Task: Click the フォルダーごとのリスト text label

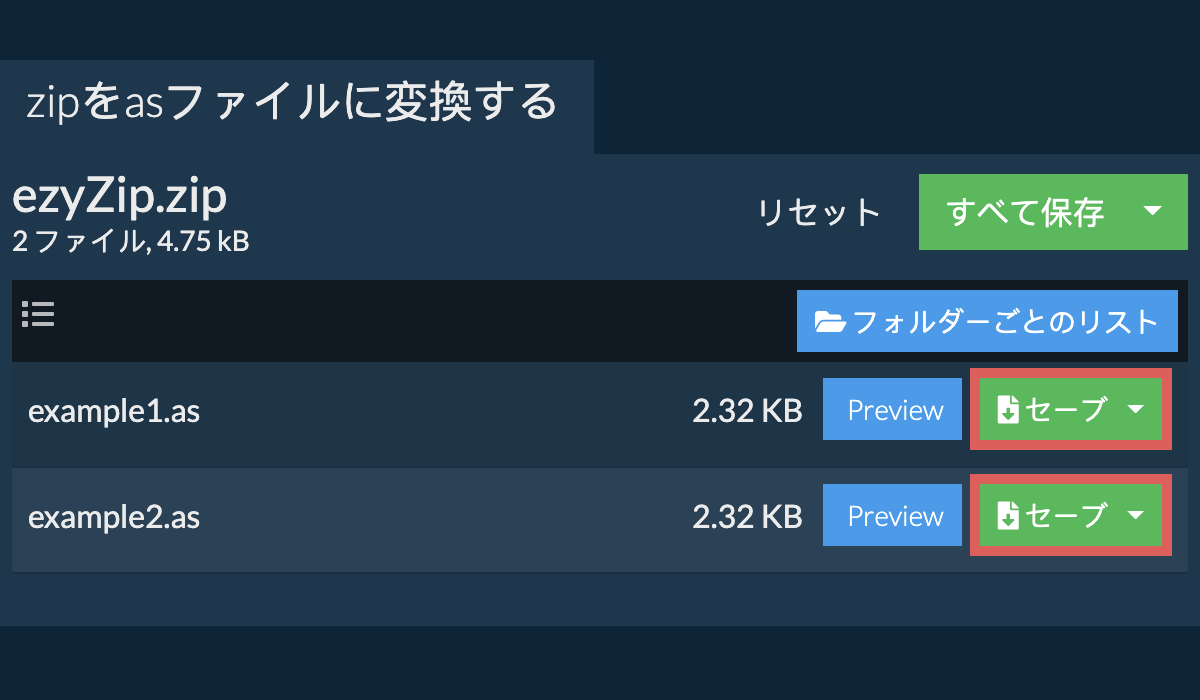Action: (x=1005, y=322)
